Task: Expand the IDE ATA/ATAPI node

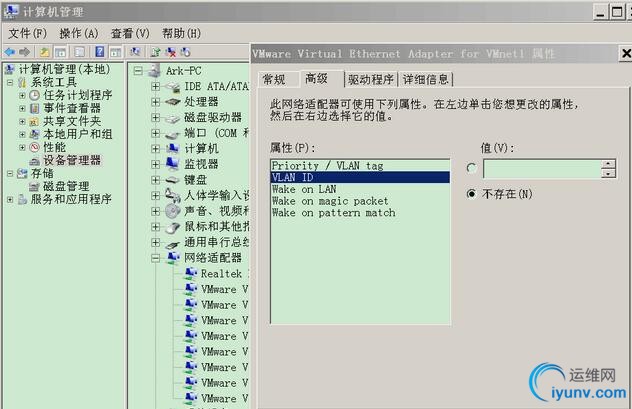Action: point(156,86)
